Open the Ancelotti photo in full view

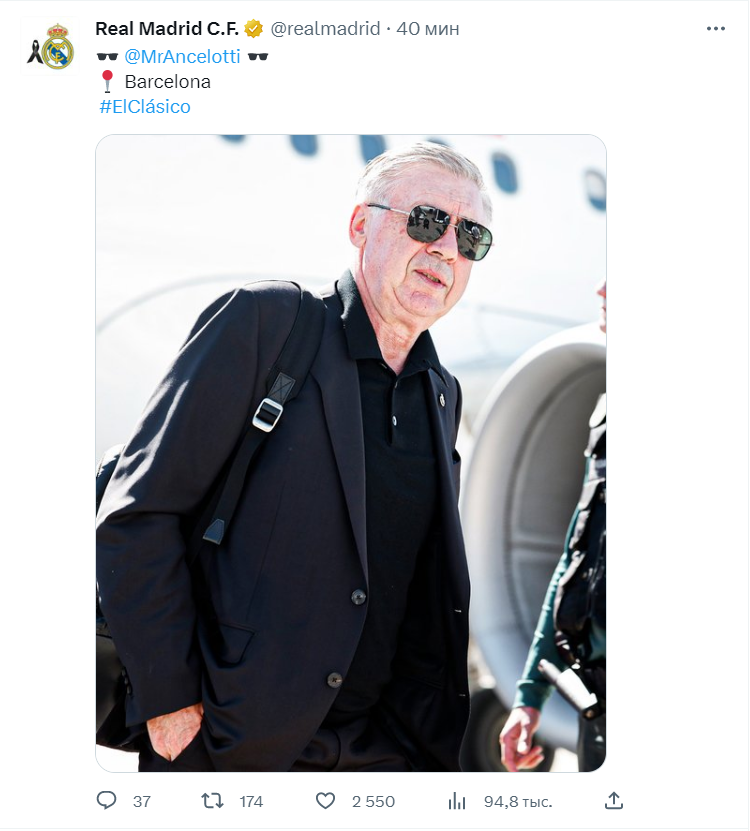pos(351,453)
